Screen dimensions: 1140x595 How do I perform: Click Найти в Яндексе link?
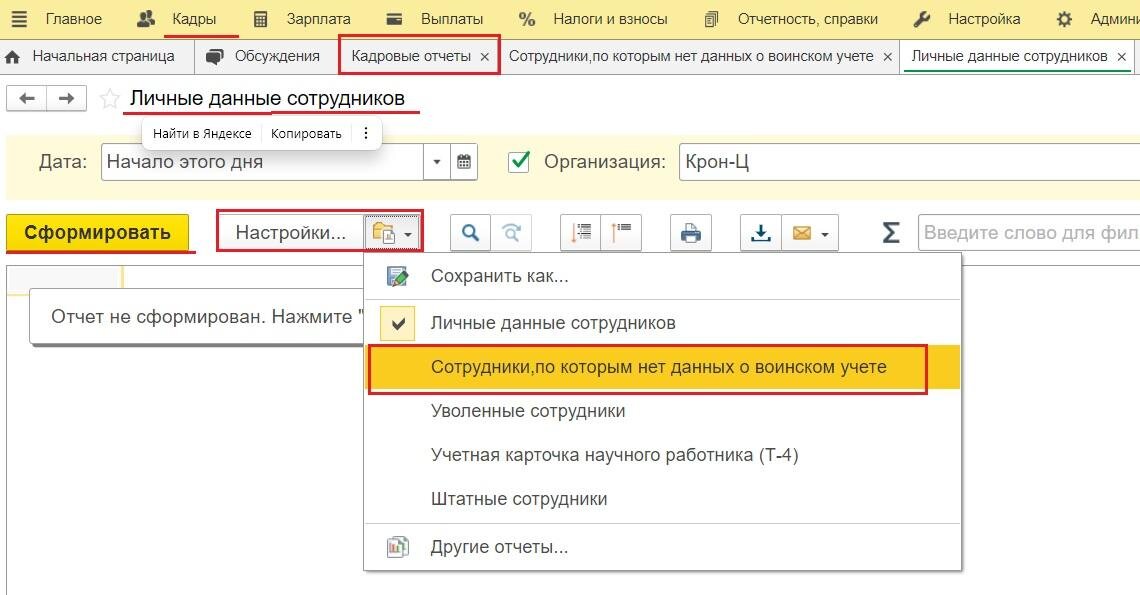click(x=200, y=132)
